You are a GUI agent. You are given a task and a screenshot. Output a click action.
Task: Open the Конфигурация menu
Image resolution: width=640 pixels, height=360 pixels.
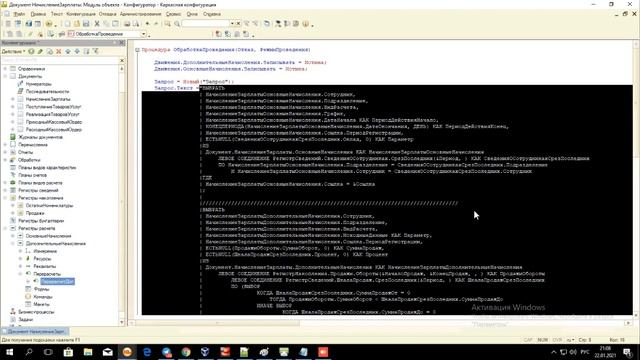coord(81,14)
